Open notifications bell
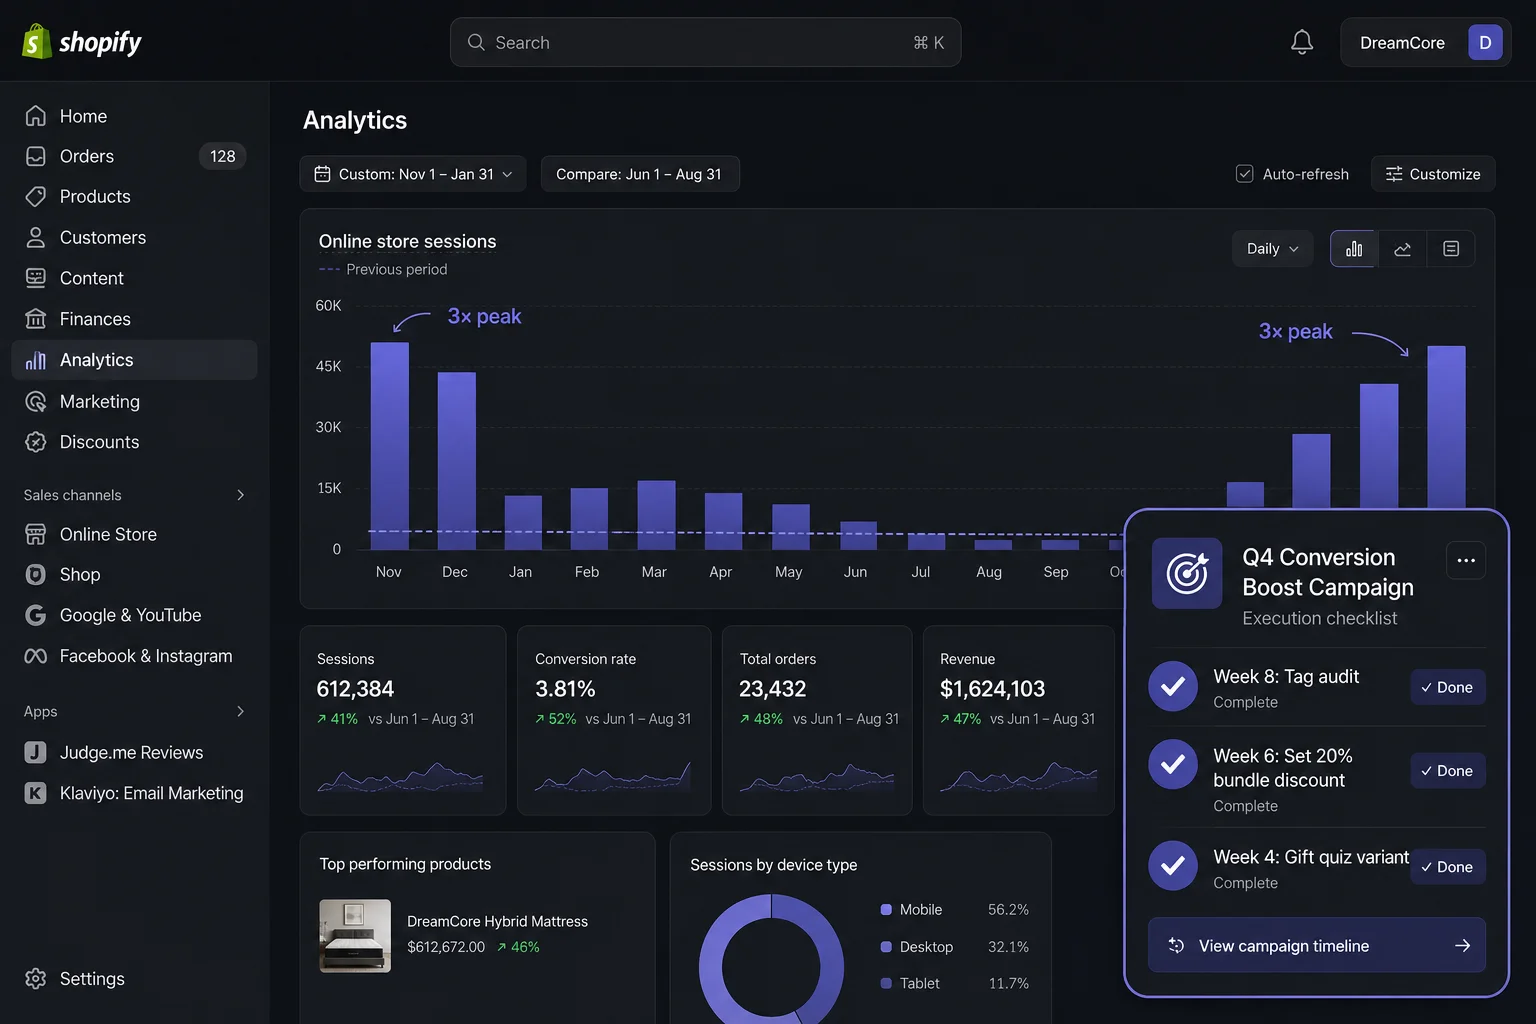This screenshot has height=1024, width=1536. coord(1301,42)
